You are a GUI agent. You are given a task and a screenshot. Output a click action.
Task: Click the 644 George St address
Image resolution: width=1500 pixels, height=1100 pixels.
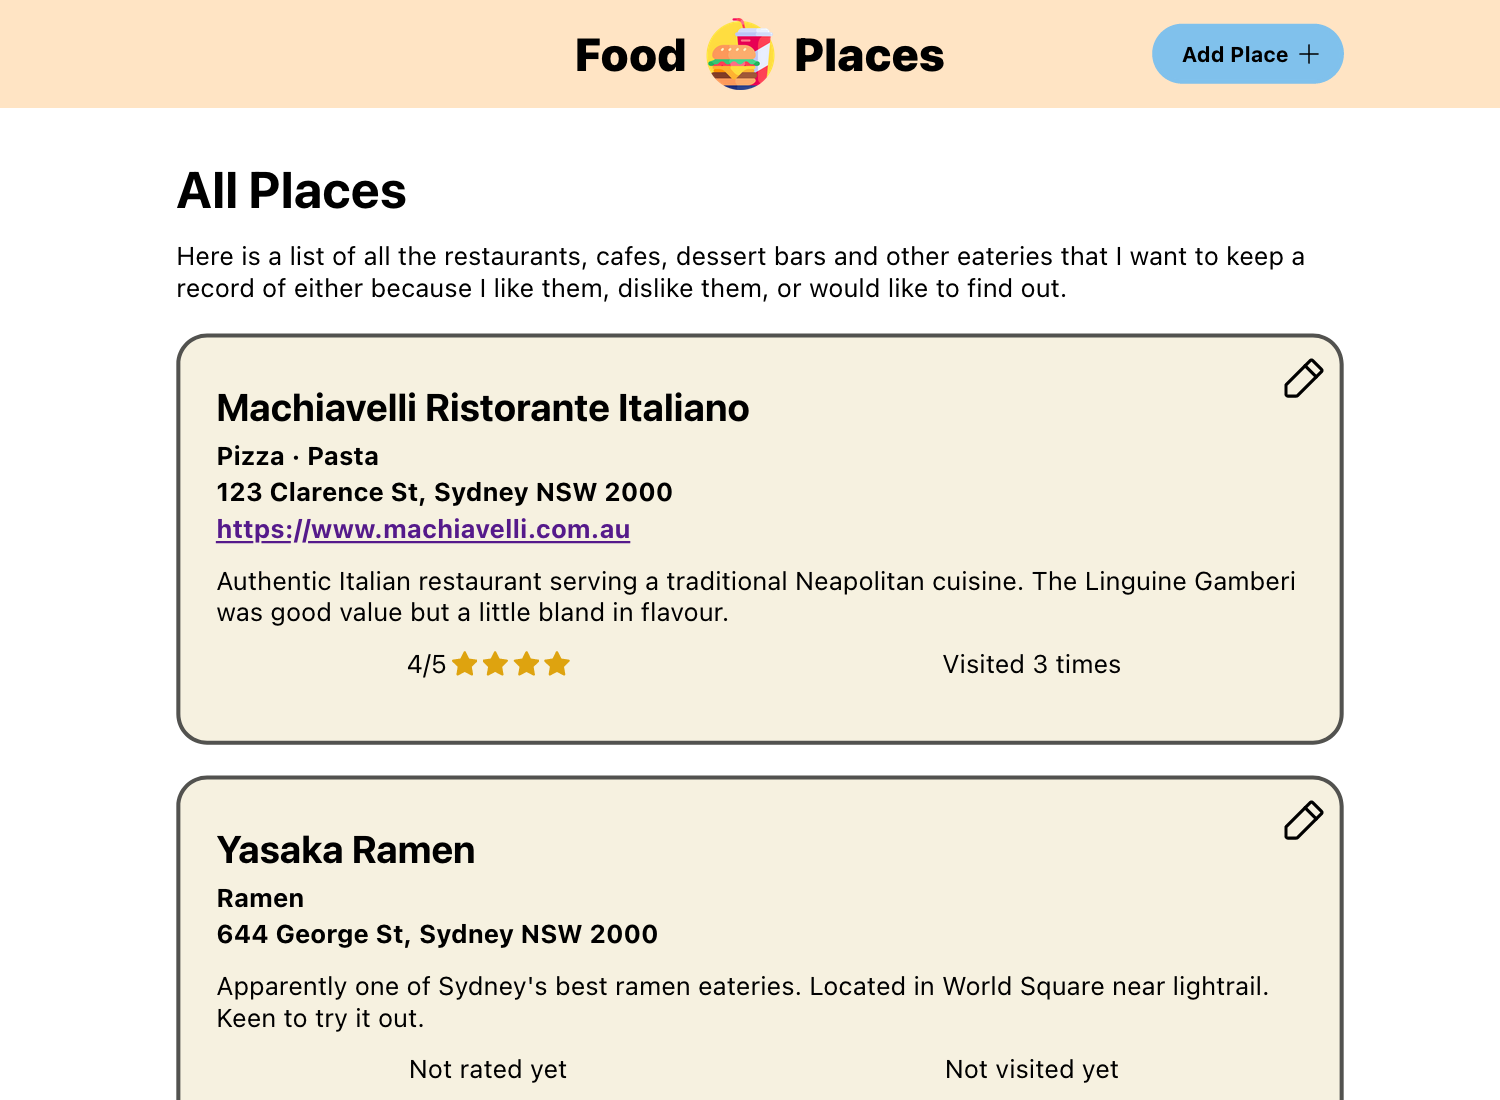(x=437, y=935)
